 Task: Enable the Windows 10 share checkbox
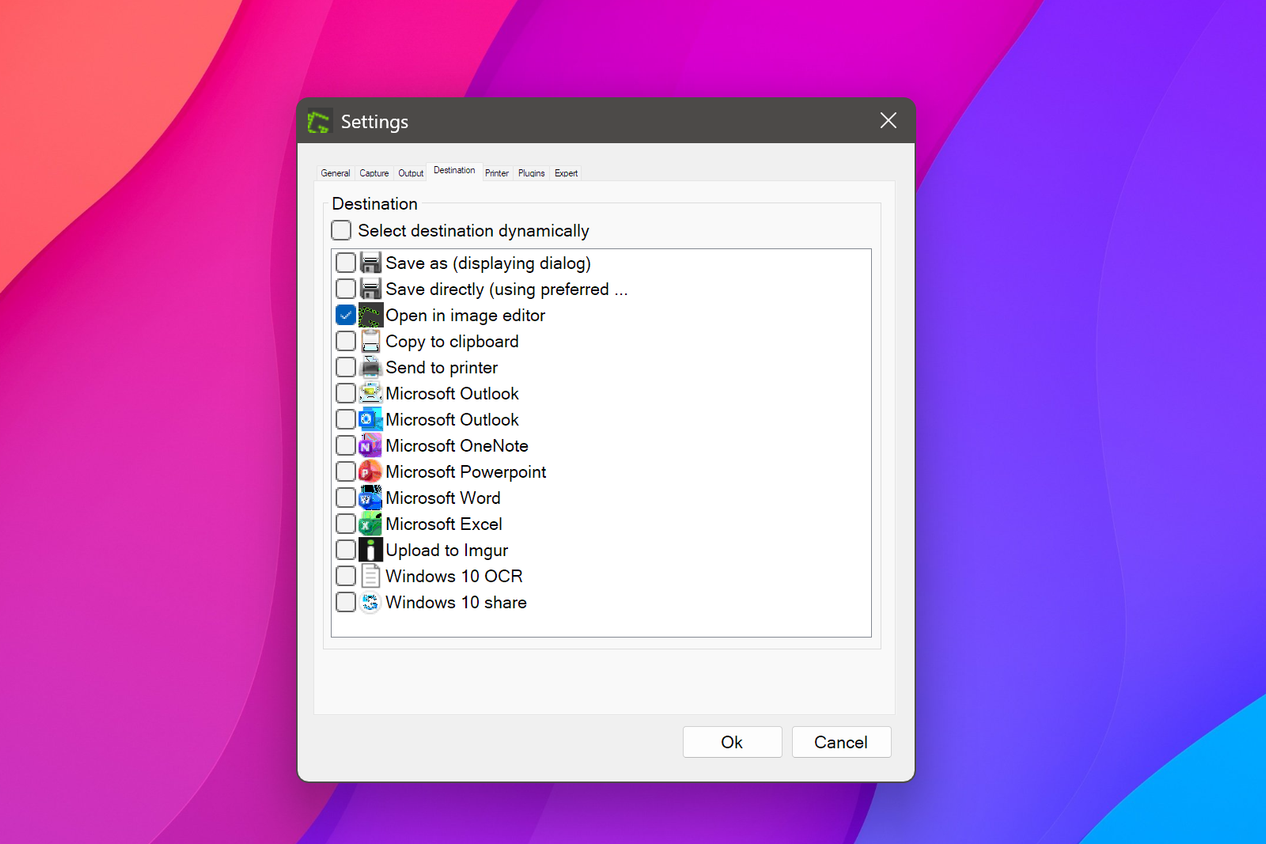click(x=346, y=602)
